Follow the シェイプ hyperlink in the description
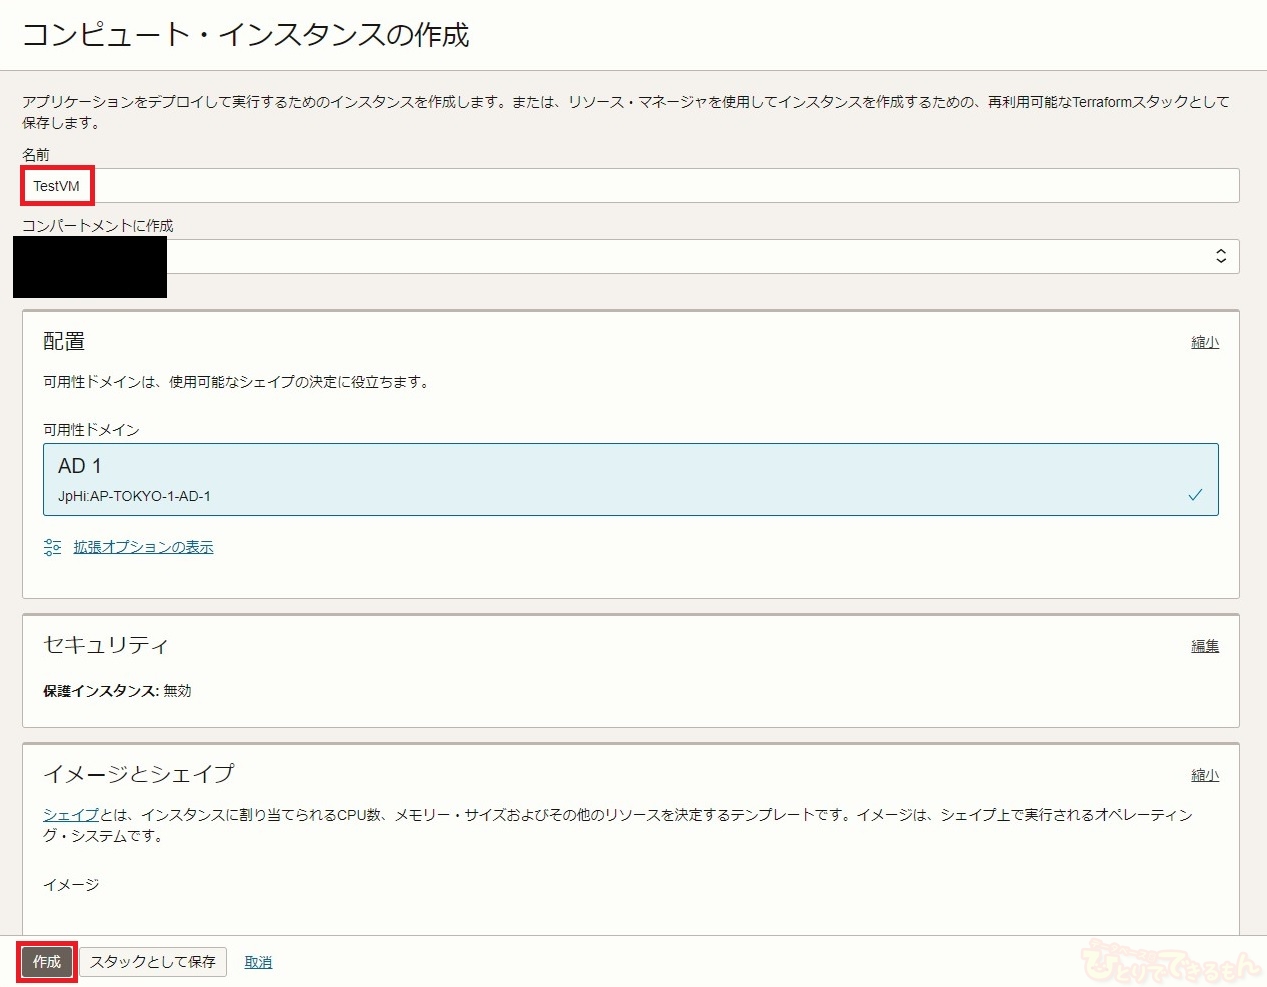 (70, 815)
